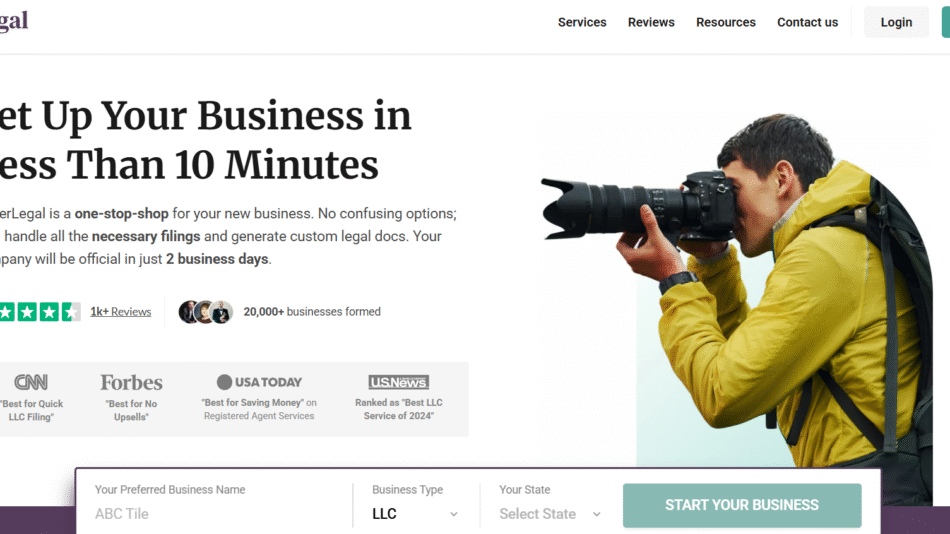
Task: Click the CNN logo
Action: 30,382
